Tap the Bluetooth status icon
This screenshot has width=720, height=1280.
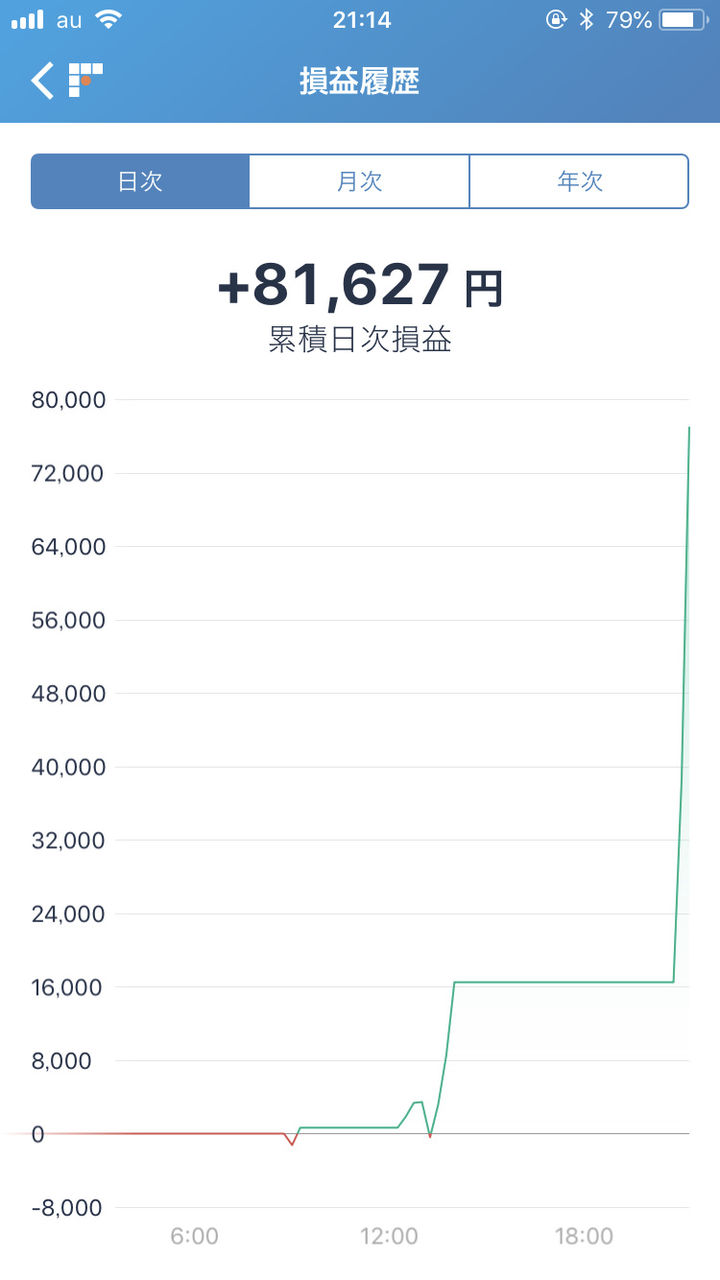click(x=587, y=19)
